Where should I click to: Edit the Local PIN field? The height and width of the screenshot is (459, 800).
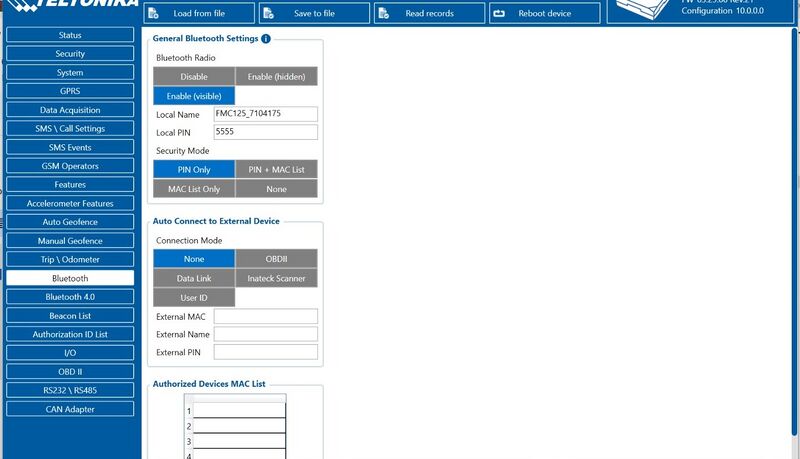coord(266,132)
